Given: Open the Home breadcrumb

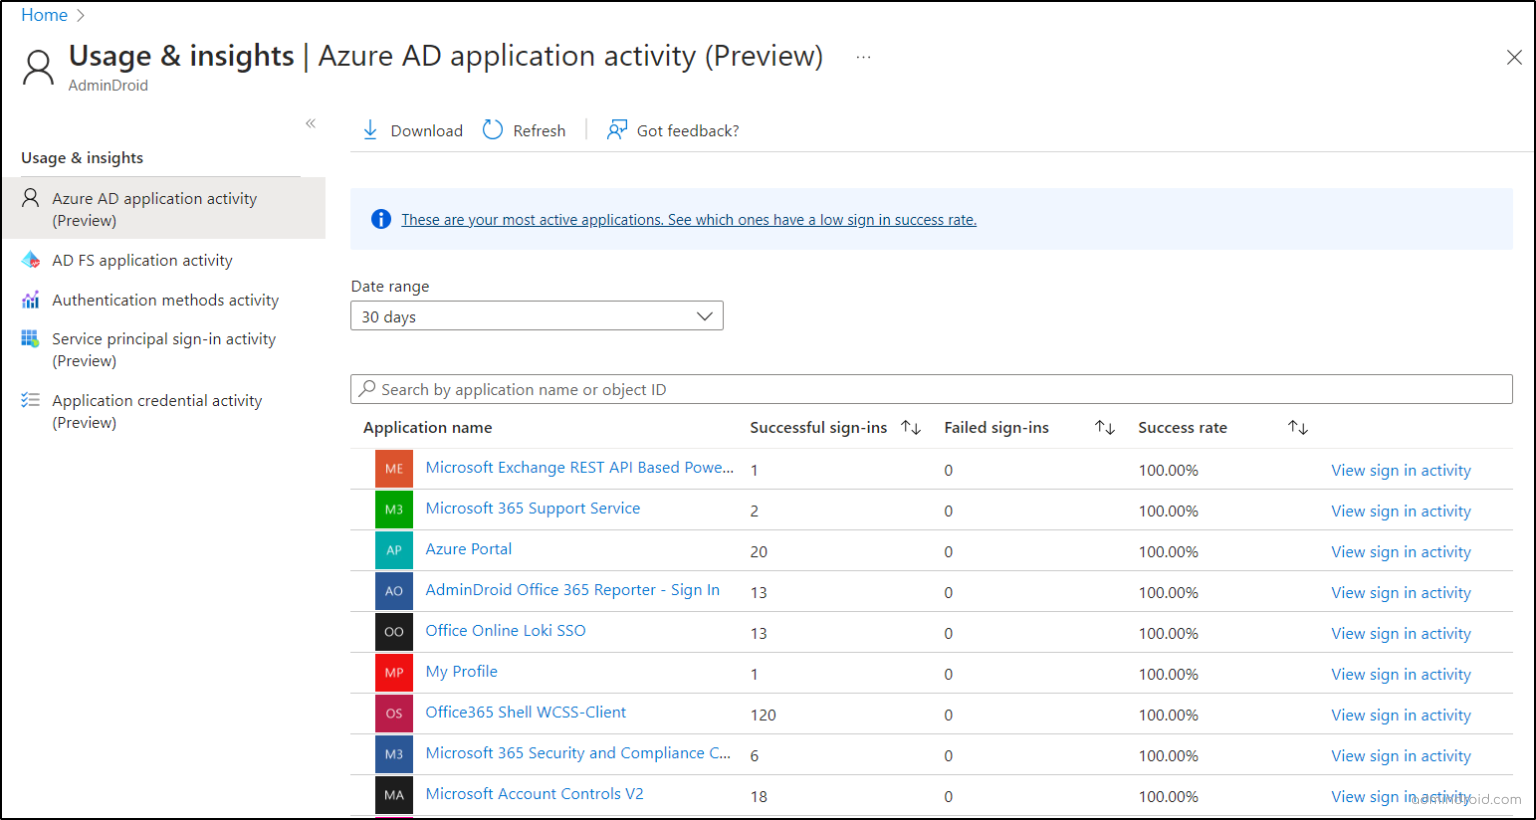Looking at the screenshot, I should pyautogui.click(x=44, y=15).
